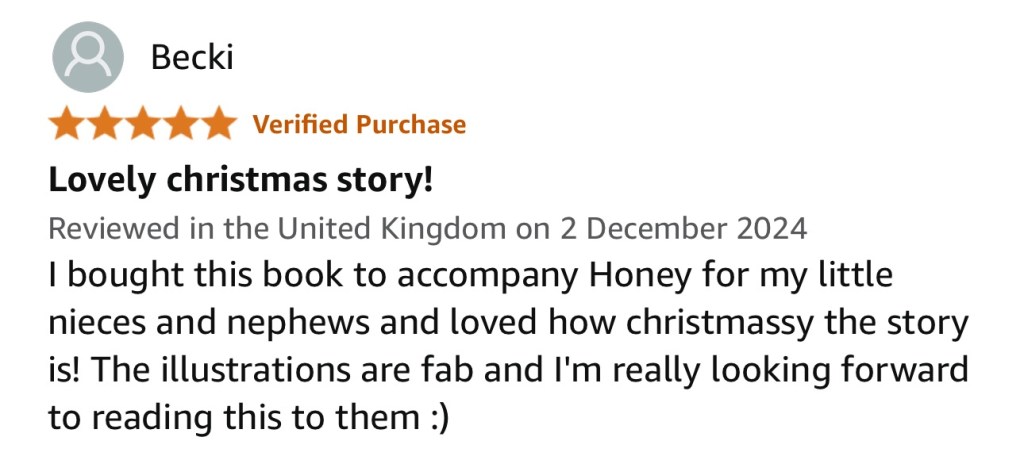This screenshot has width=1024, height=460.
Task: Click the Verified Purchase label
Action: click(x=359, y=125)
